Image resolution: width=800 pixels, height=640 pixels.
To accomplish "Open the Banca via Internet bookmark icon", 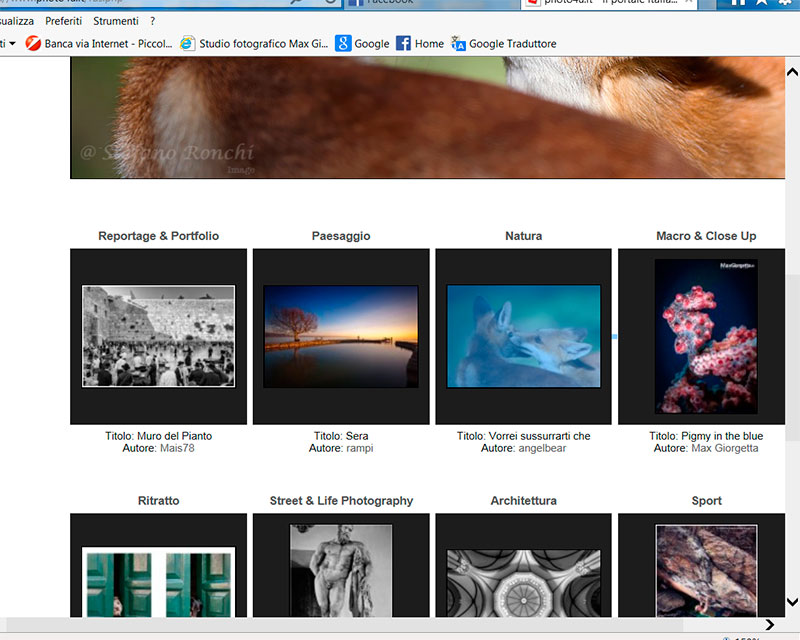I will click(x=33, y=43).
